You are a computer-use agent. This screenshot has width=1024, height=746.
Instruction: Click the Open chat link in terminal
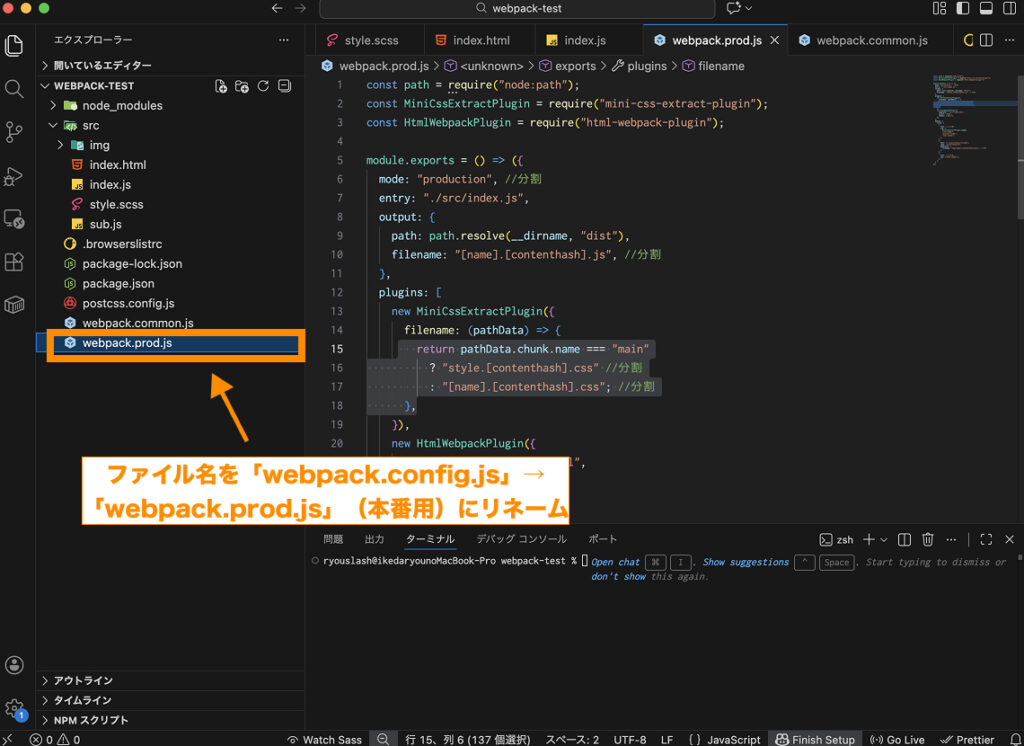click(x=615, y=562)
